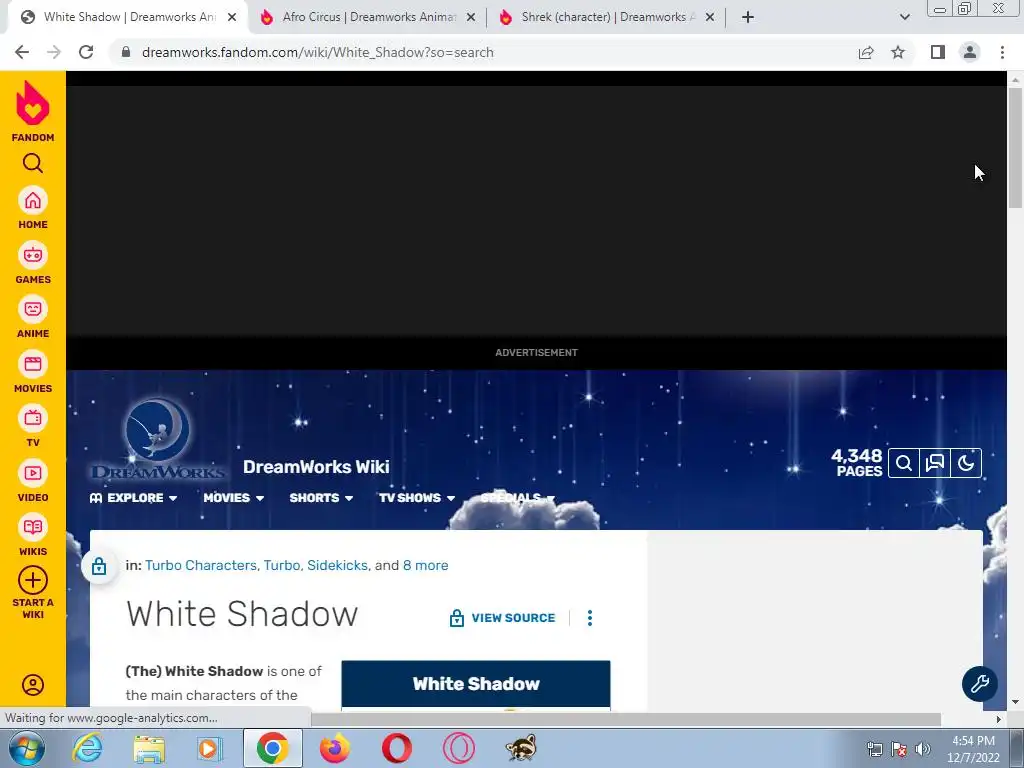This screenshot has width=1024, height=768.
Task: Launch Internet Explorer from taskbar
Action: pos(88,748)
